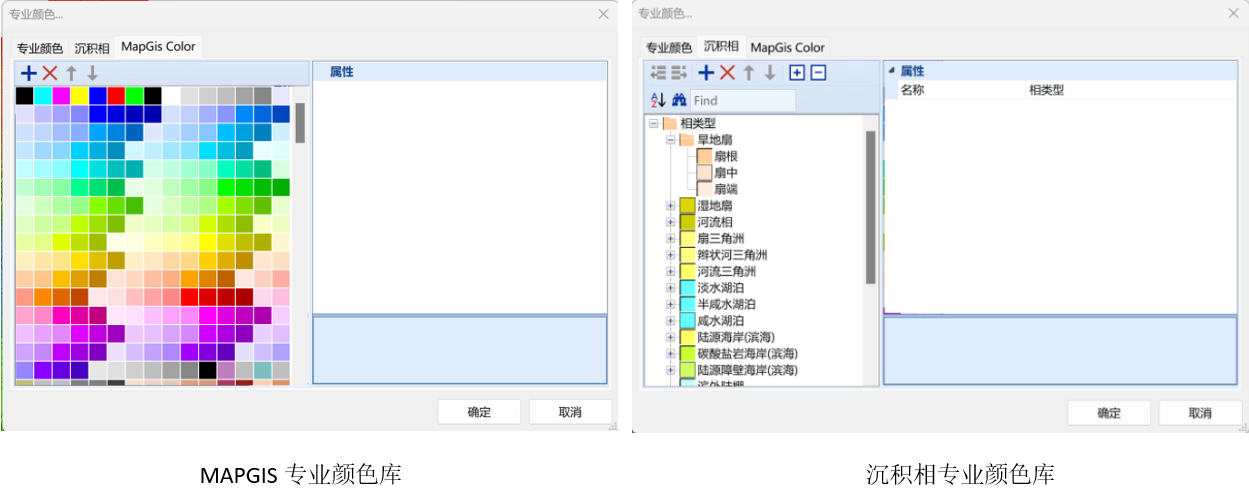Click collapse-all minus box icon in toolbar
This screenshot has height=490, width=1249.
tap(818, 73)
